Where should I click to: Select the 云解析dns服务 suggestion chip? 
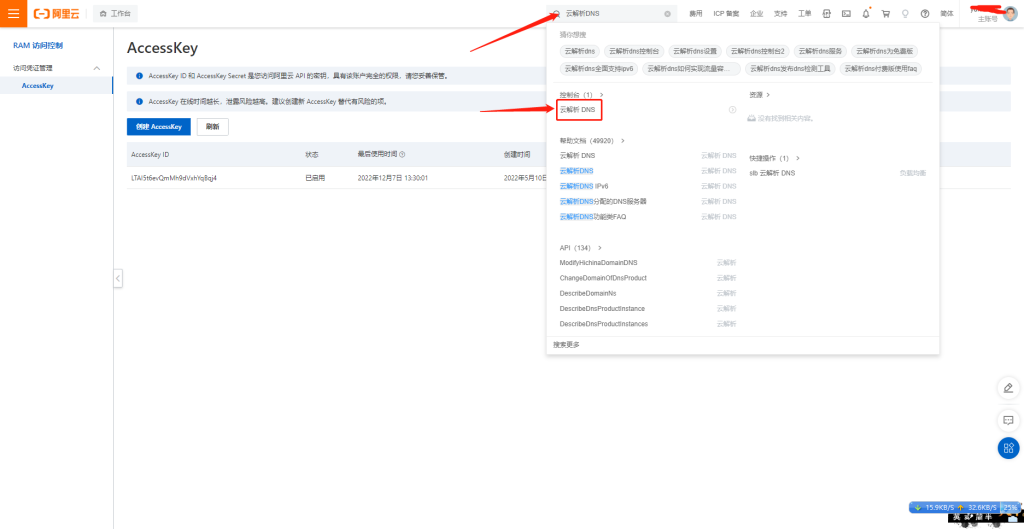(x=821, y=51)
